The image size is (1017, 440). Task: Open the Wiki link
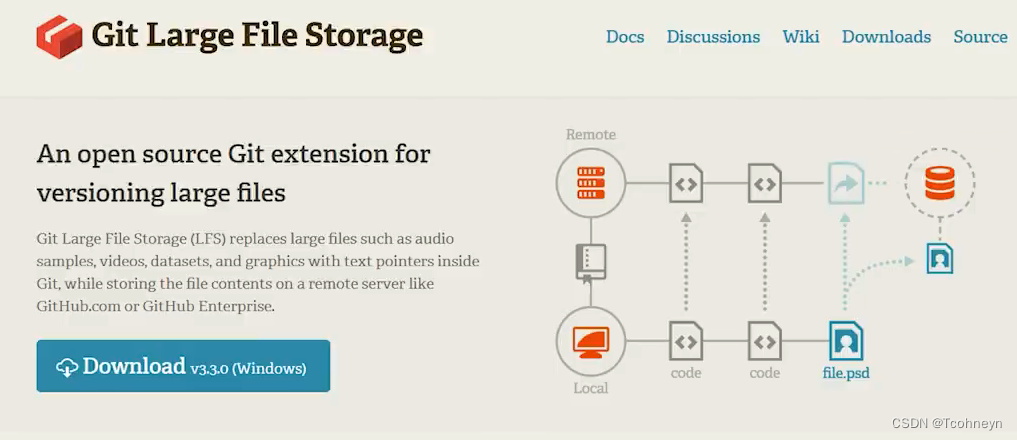click(x=800, y=37)
